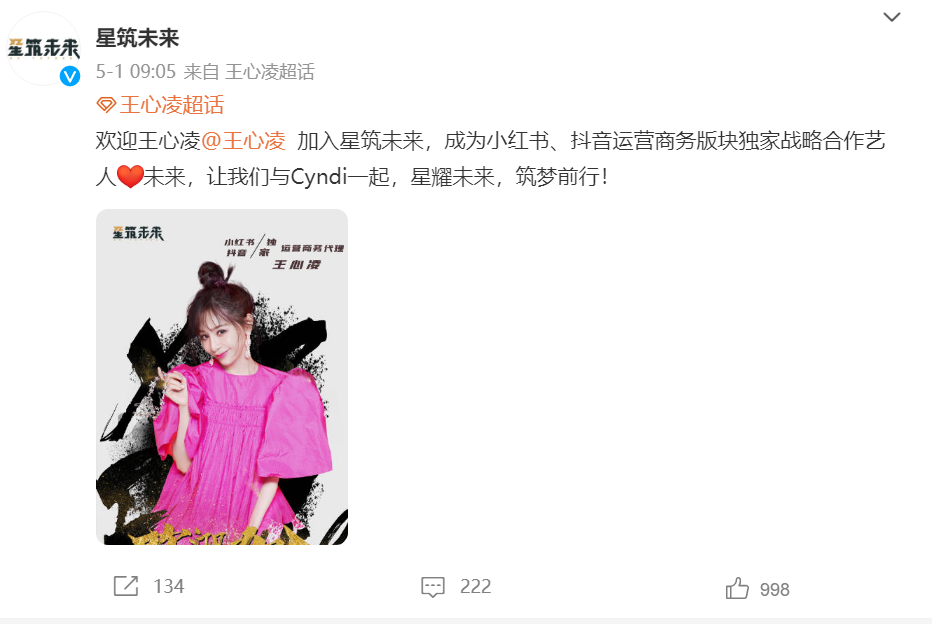Click the 王心凌超话 source in timestamp line
The image size is (932, 624).
pos(270,72)
